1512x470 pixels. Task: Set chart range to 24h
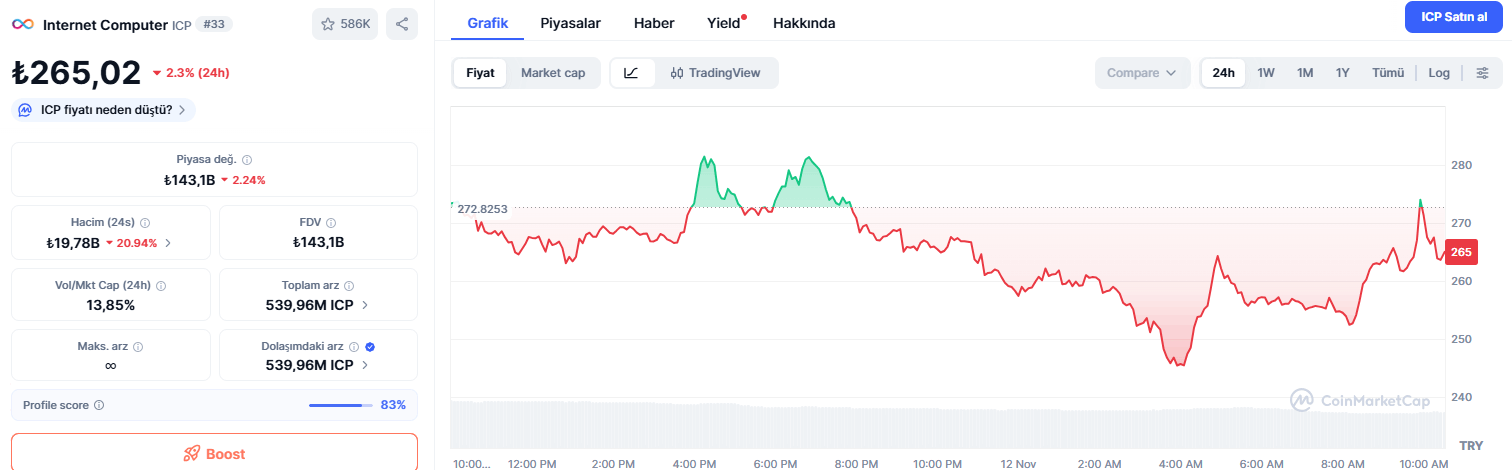[x=1223, y=73]
